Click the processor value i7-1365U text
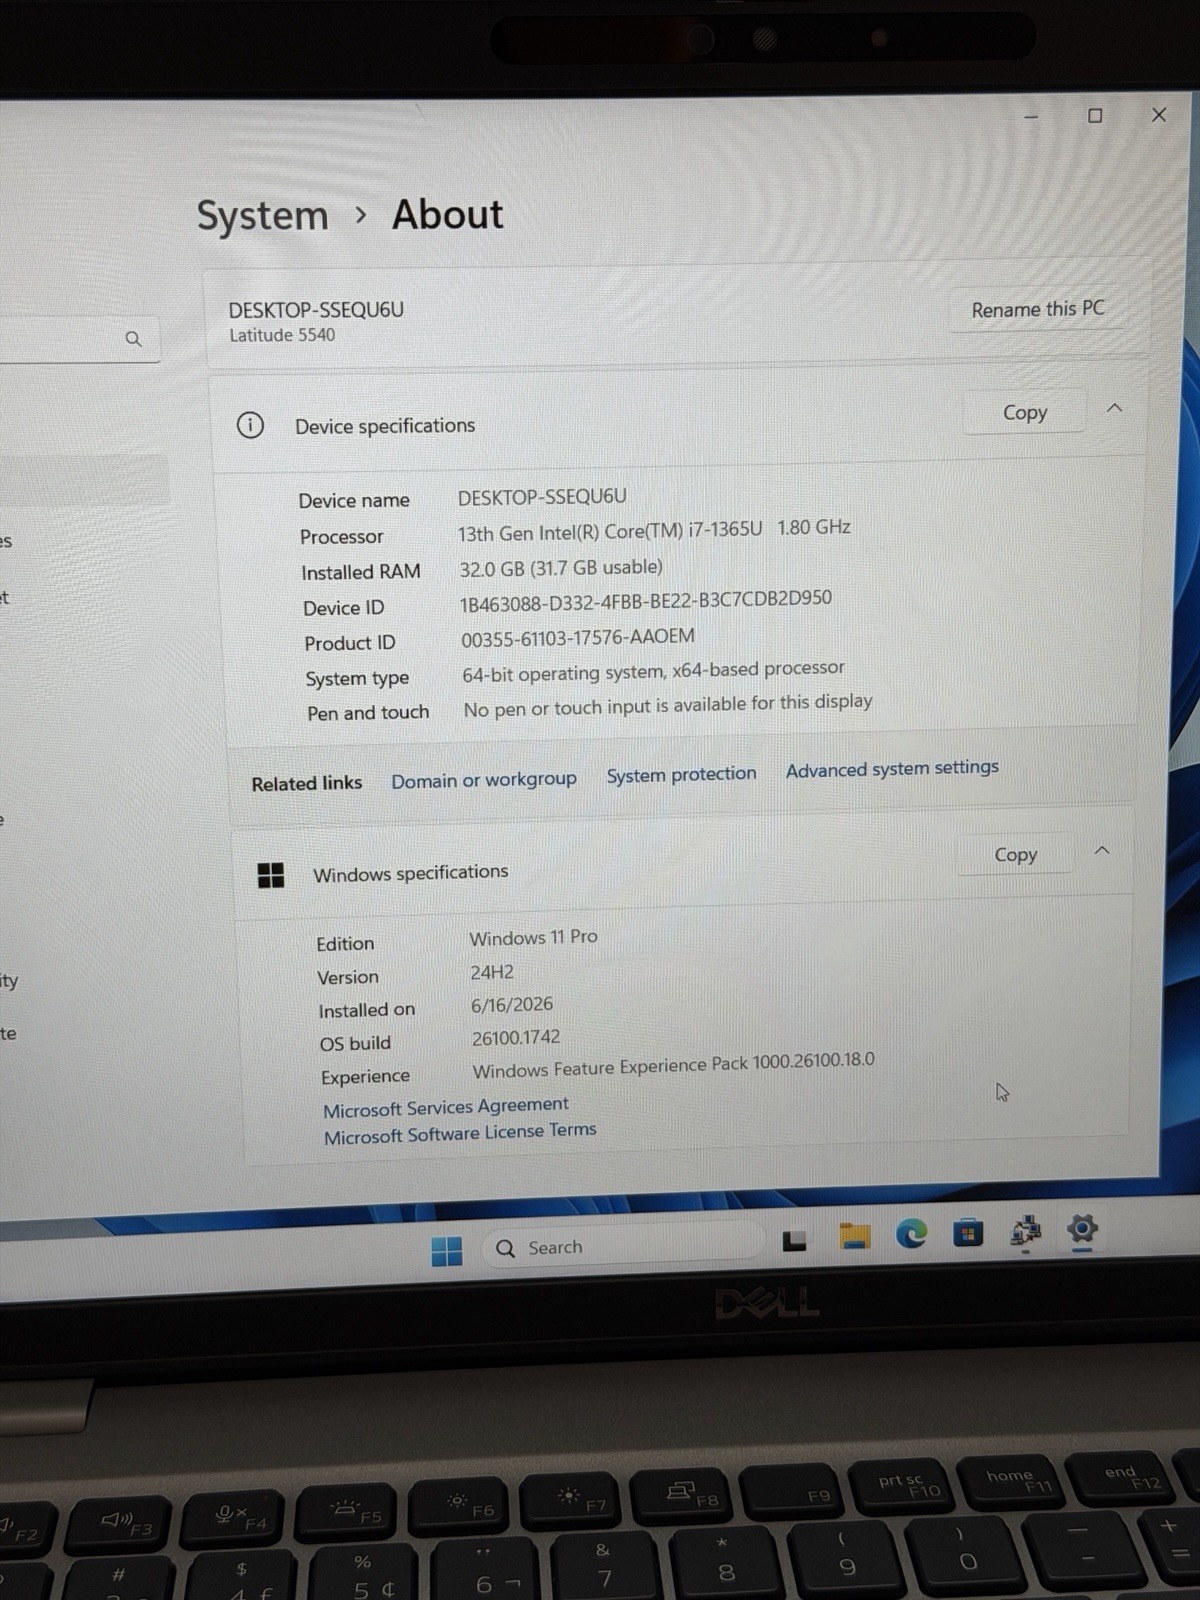Screen dimensions: 1200x1600 [x=724, y=529]
